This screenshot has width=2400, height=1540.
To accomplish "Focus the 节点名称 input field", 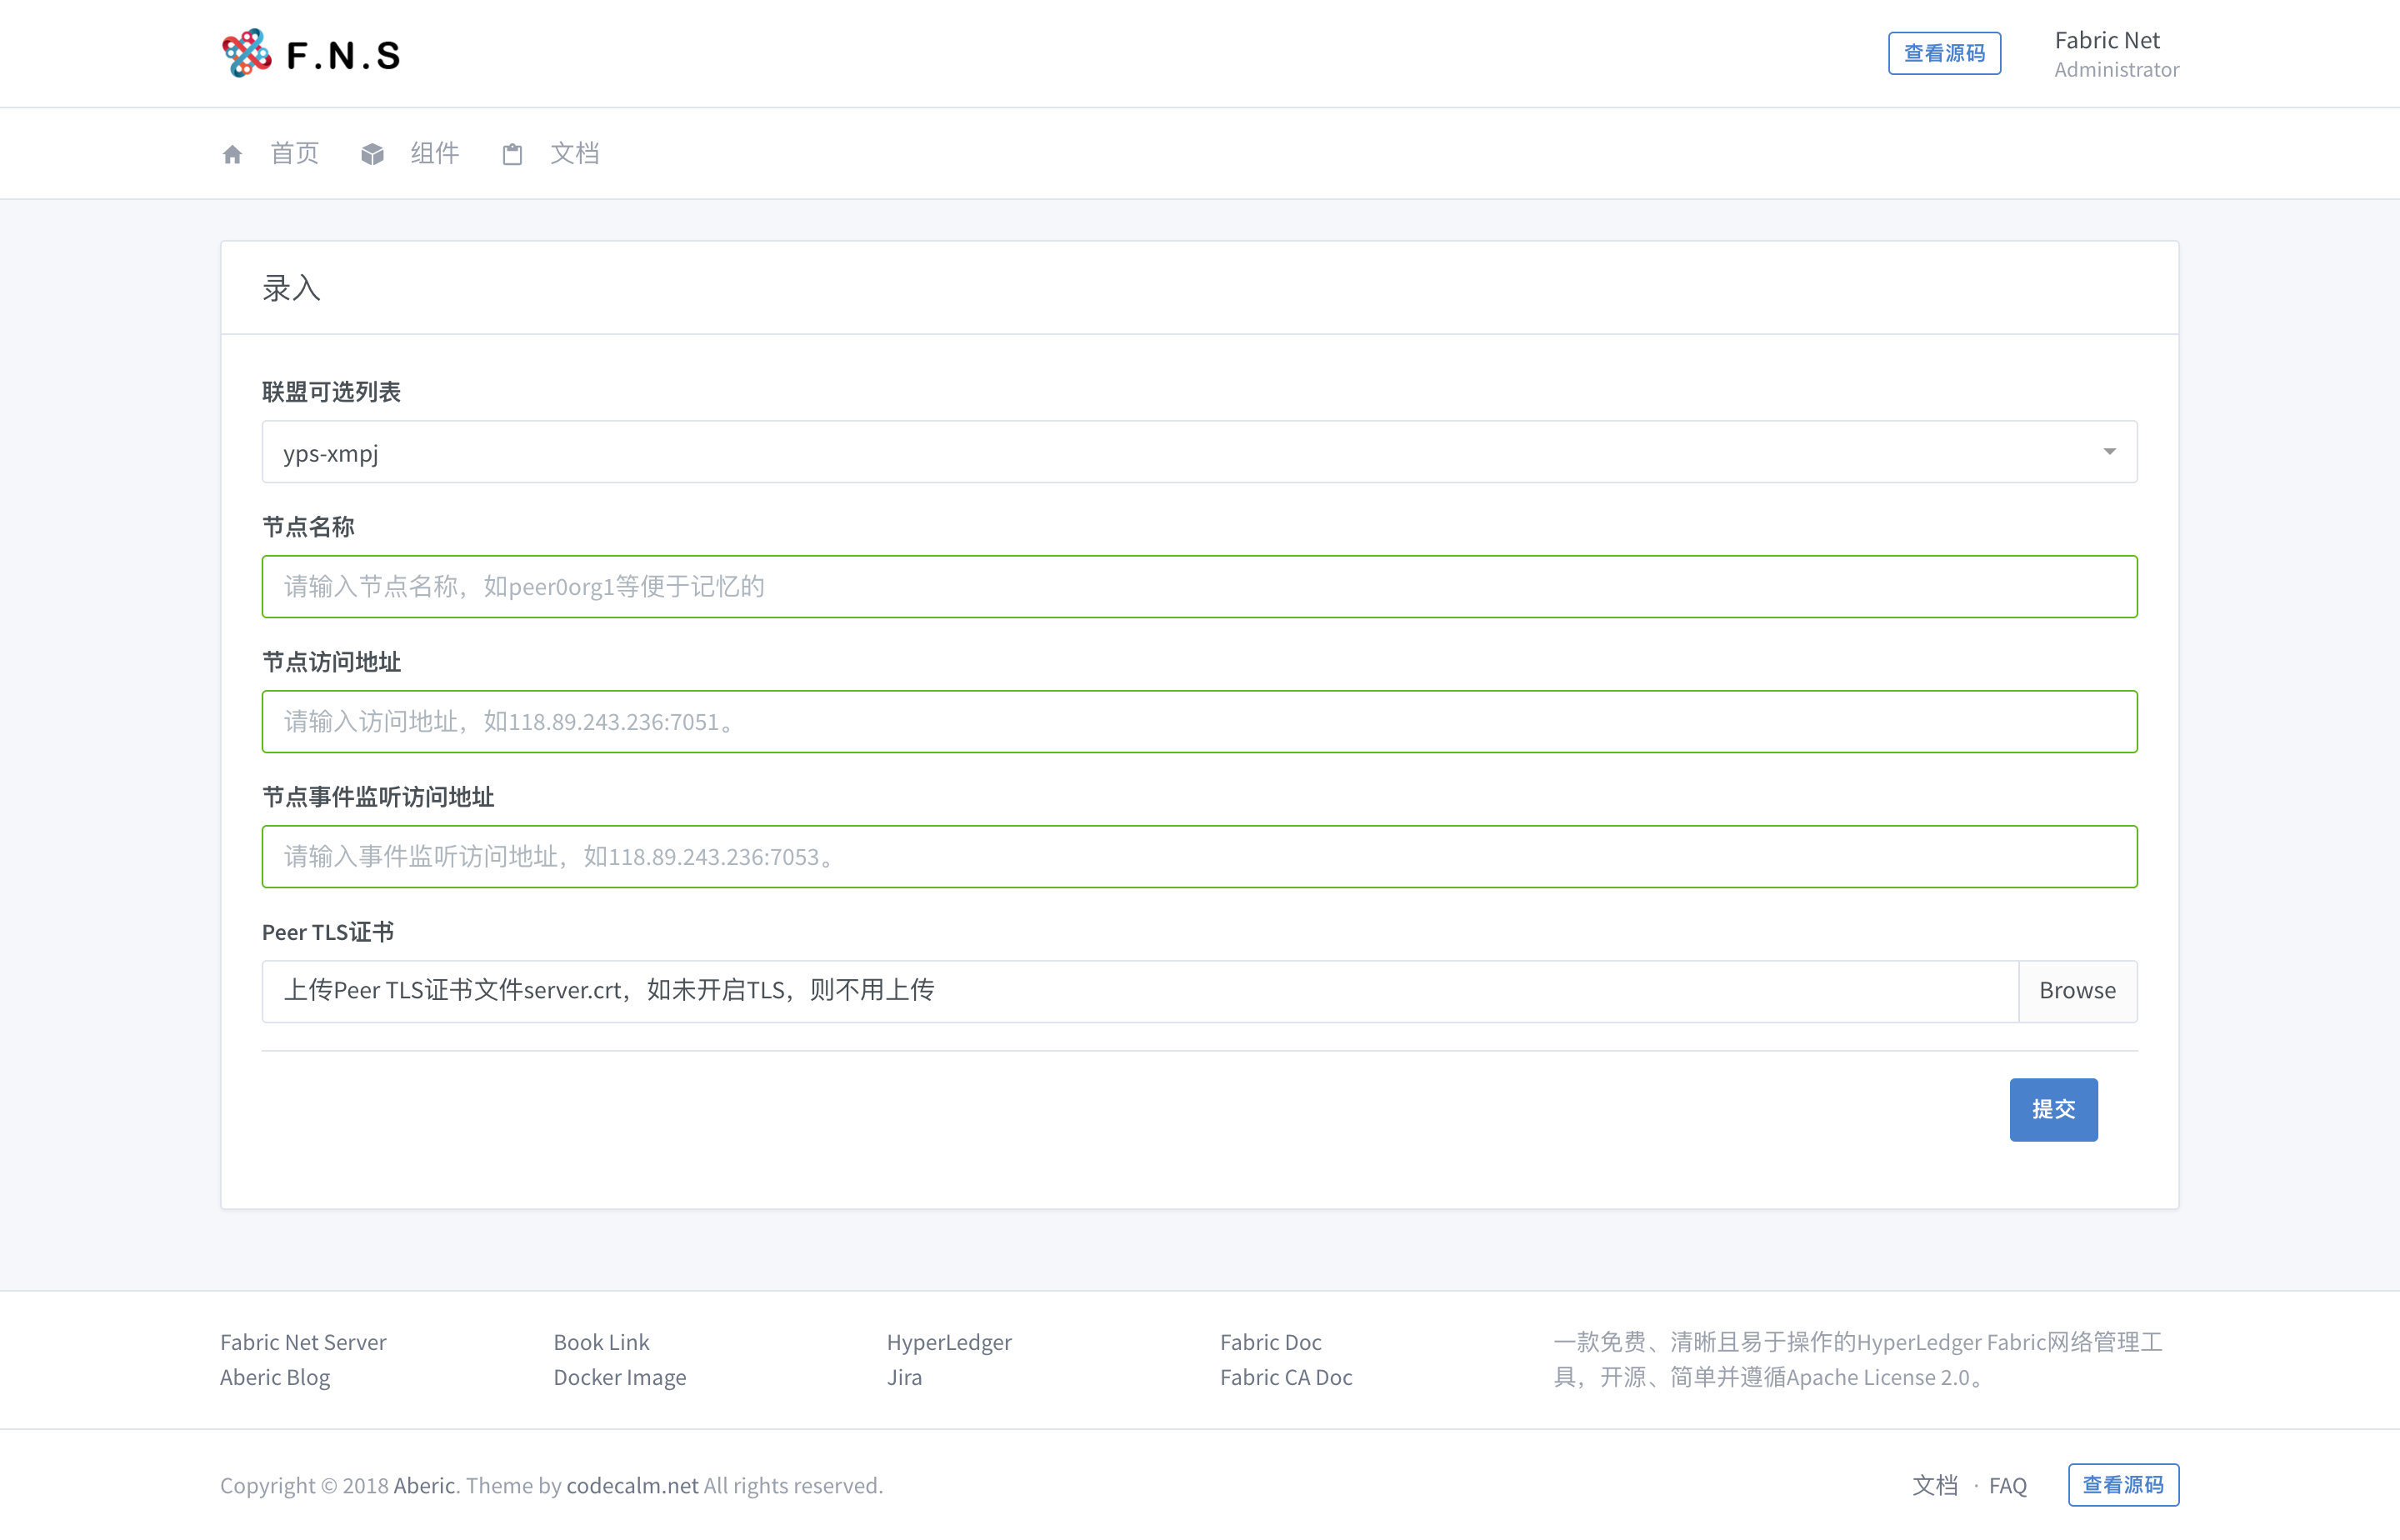I will click(1199, 587).
